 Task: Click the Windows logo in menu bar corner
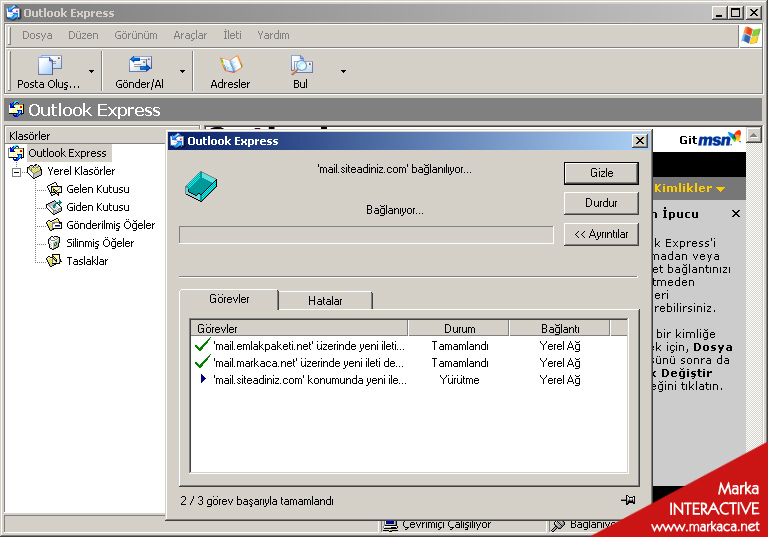pos(751,35)
